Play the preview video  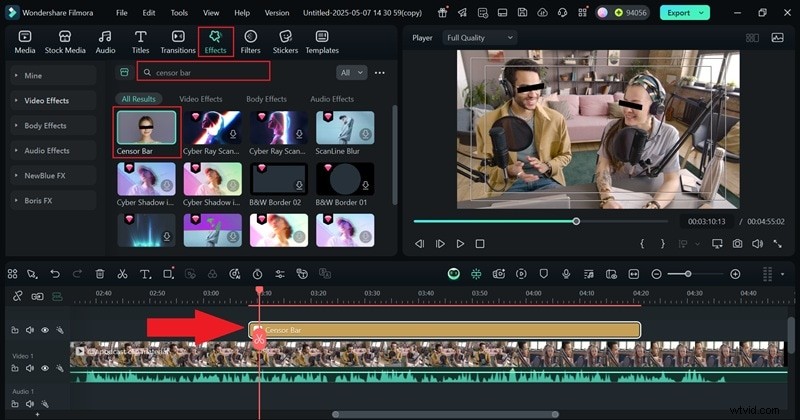pos(460,244)
